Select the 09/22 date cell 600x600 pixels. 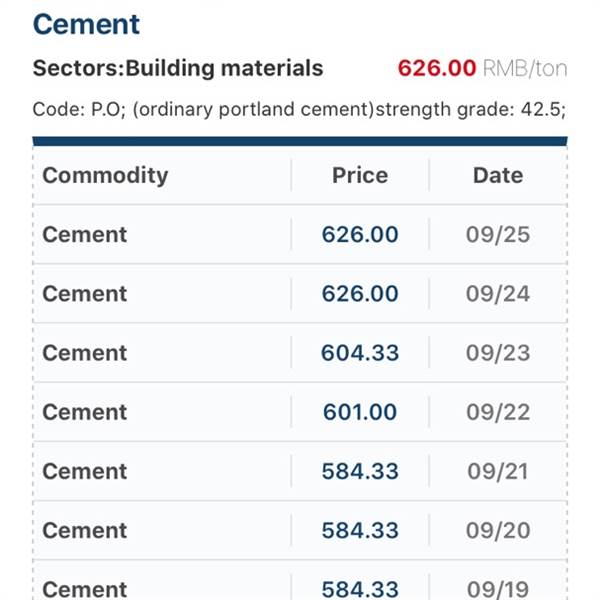coord(498,412)
